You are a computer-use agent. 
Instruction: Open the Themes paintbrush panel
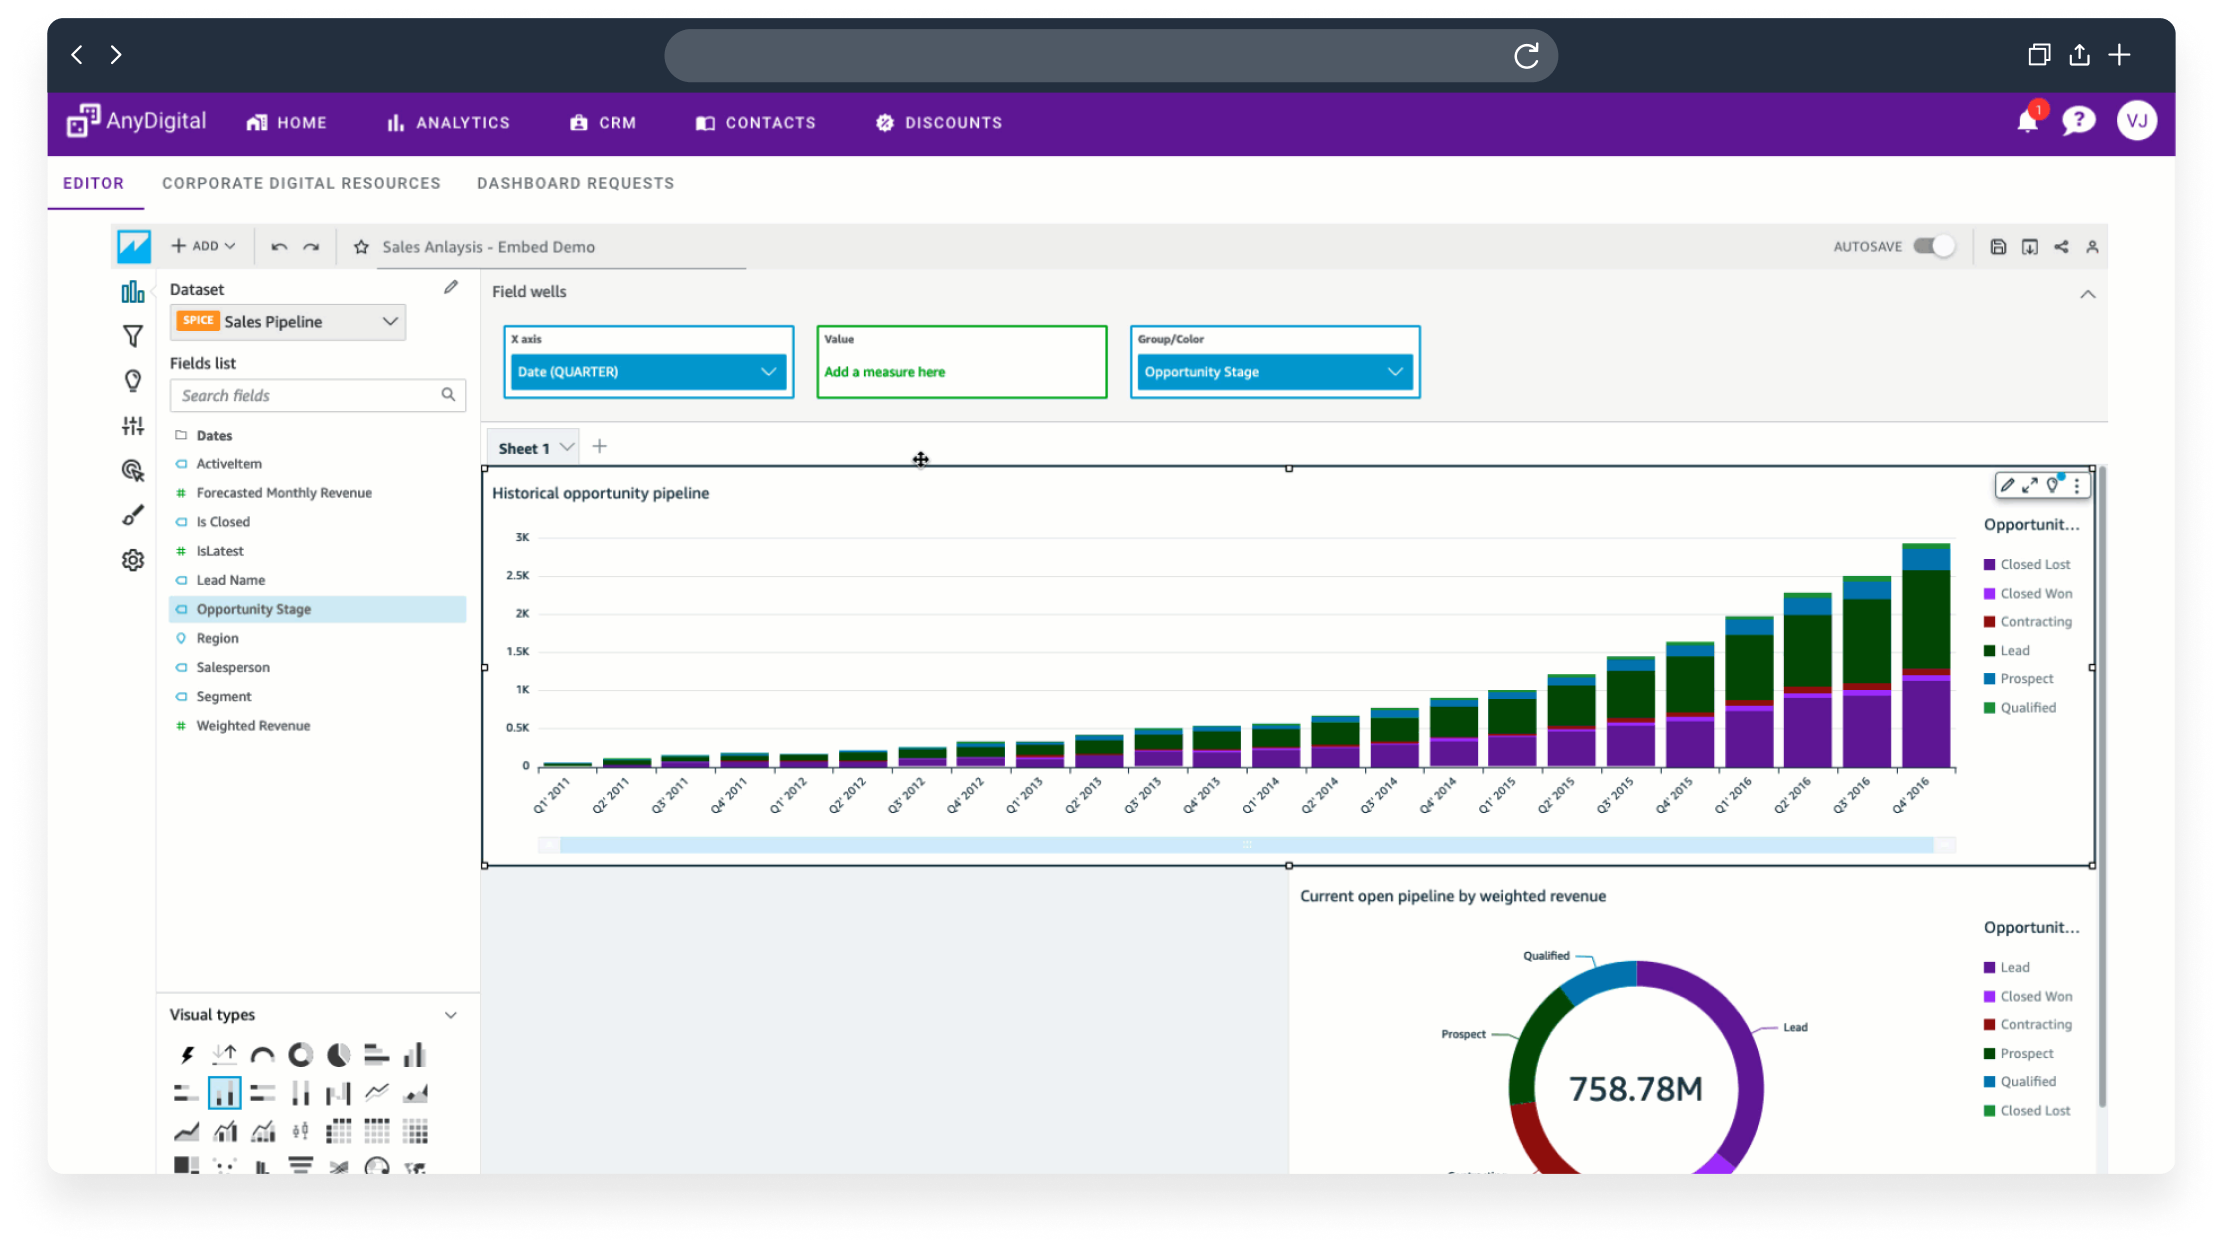[x=132, y=516]
